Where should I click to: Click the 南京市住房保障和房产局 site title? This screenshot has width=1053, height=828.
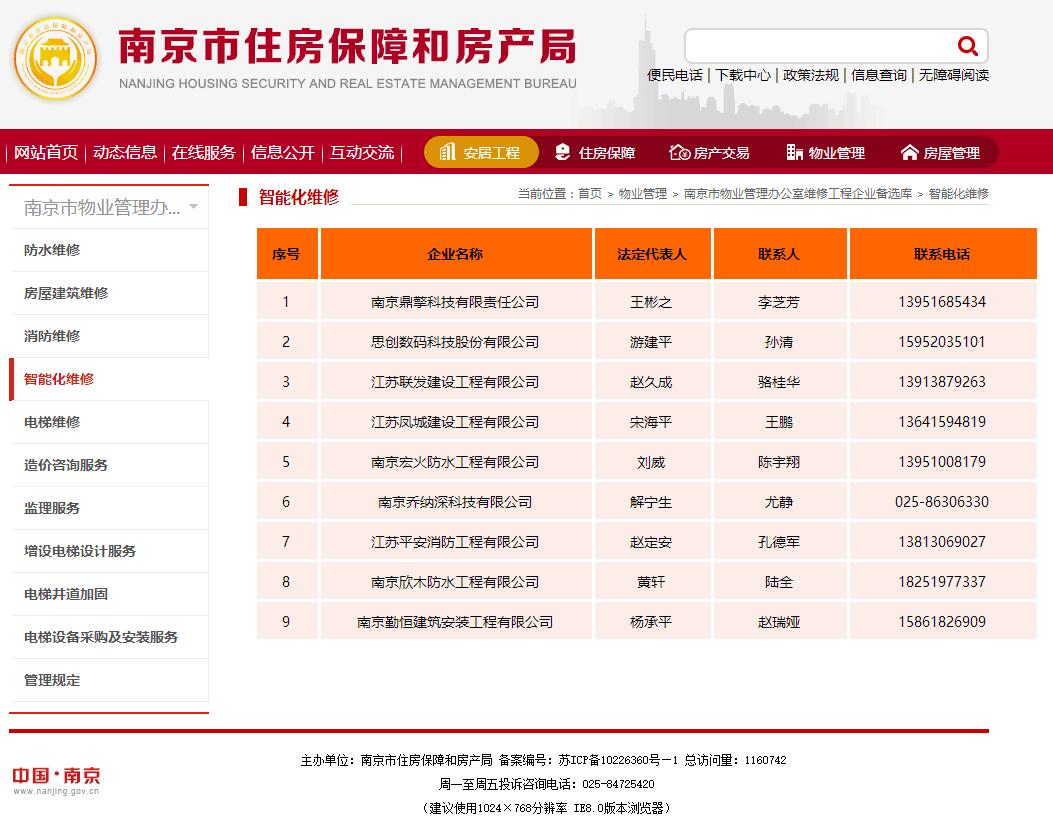coord(348,46)
